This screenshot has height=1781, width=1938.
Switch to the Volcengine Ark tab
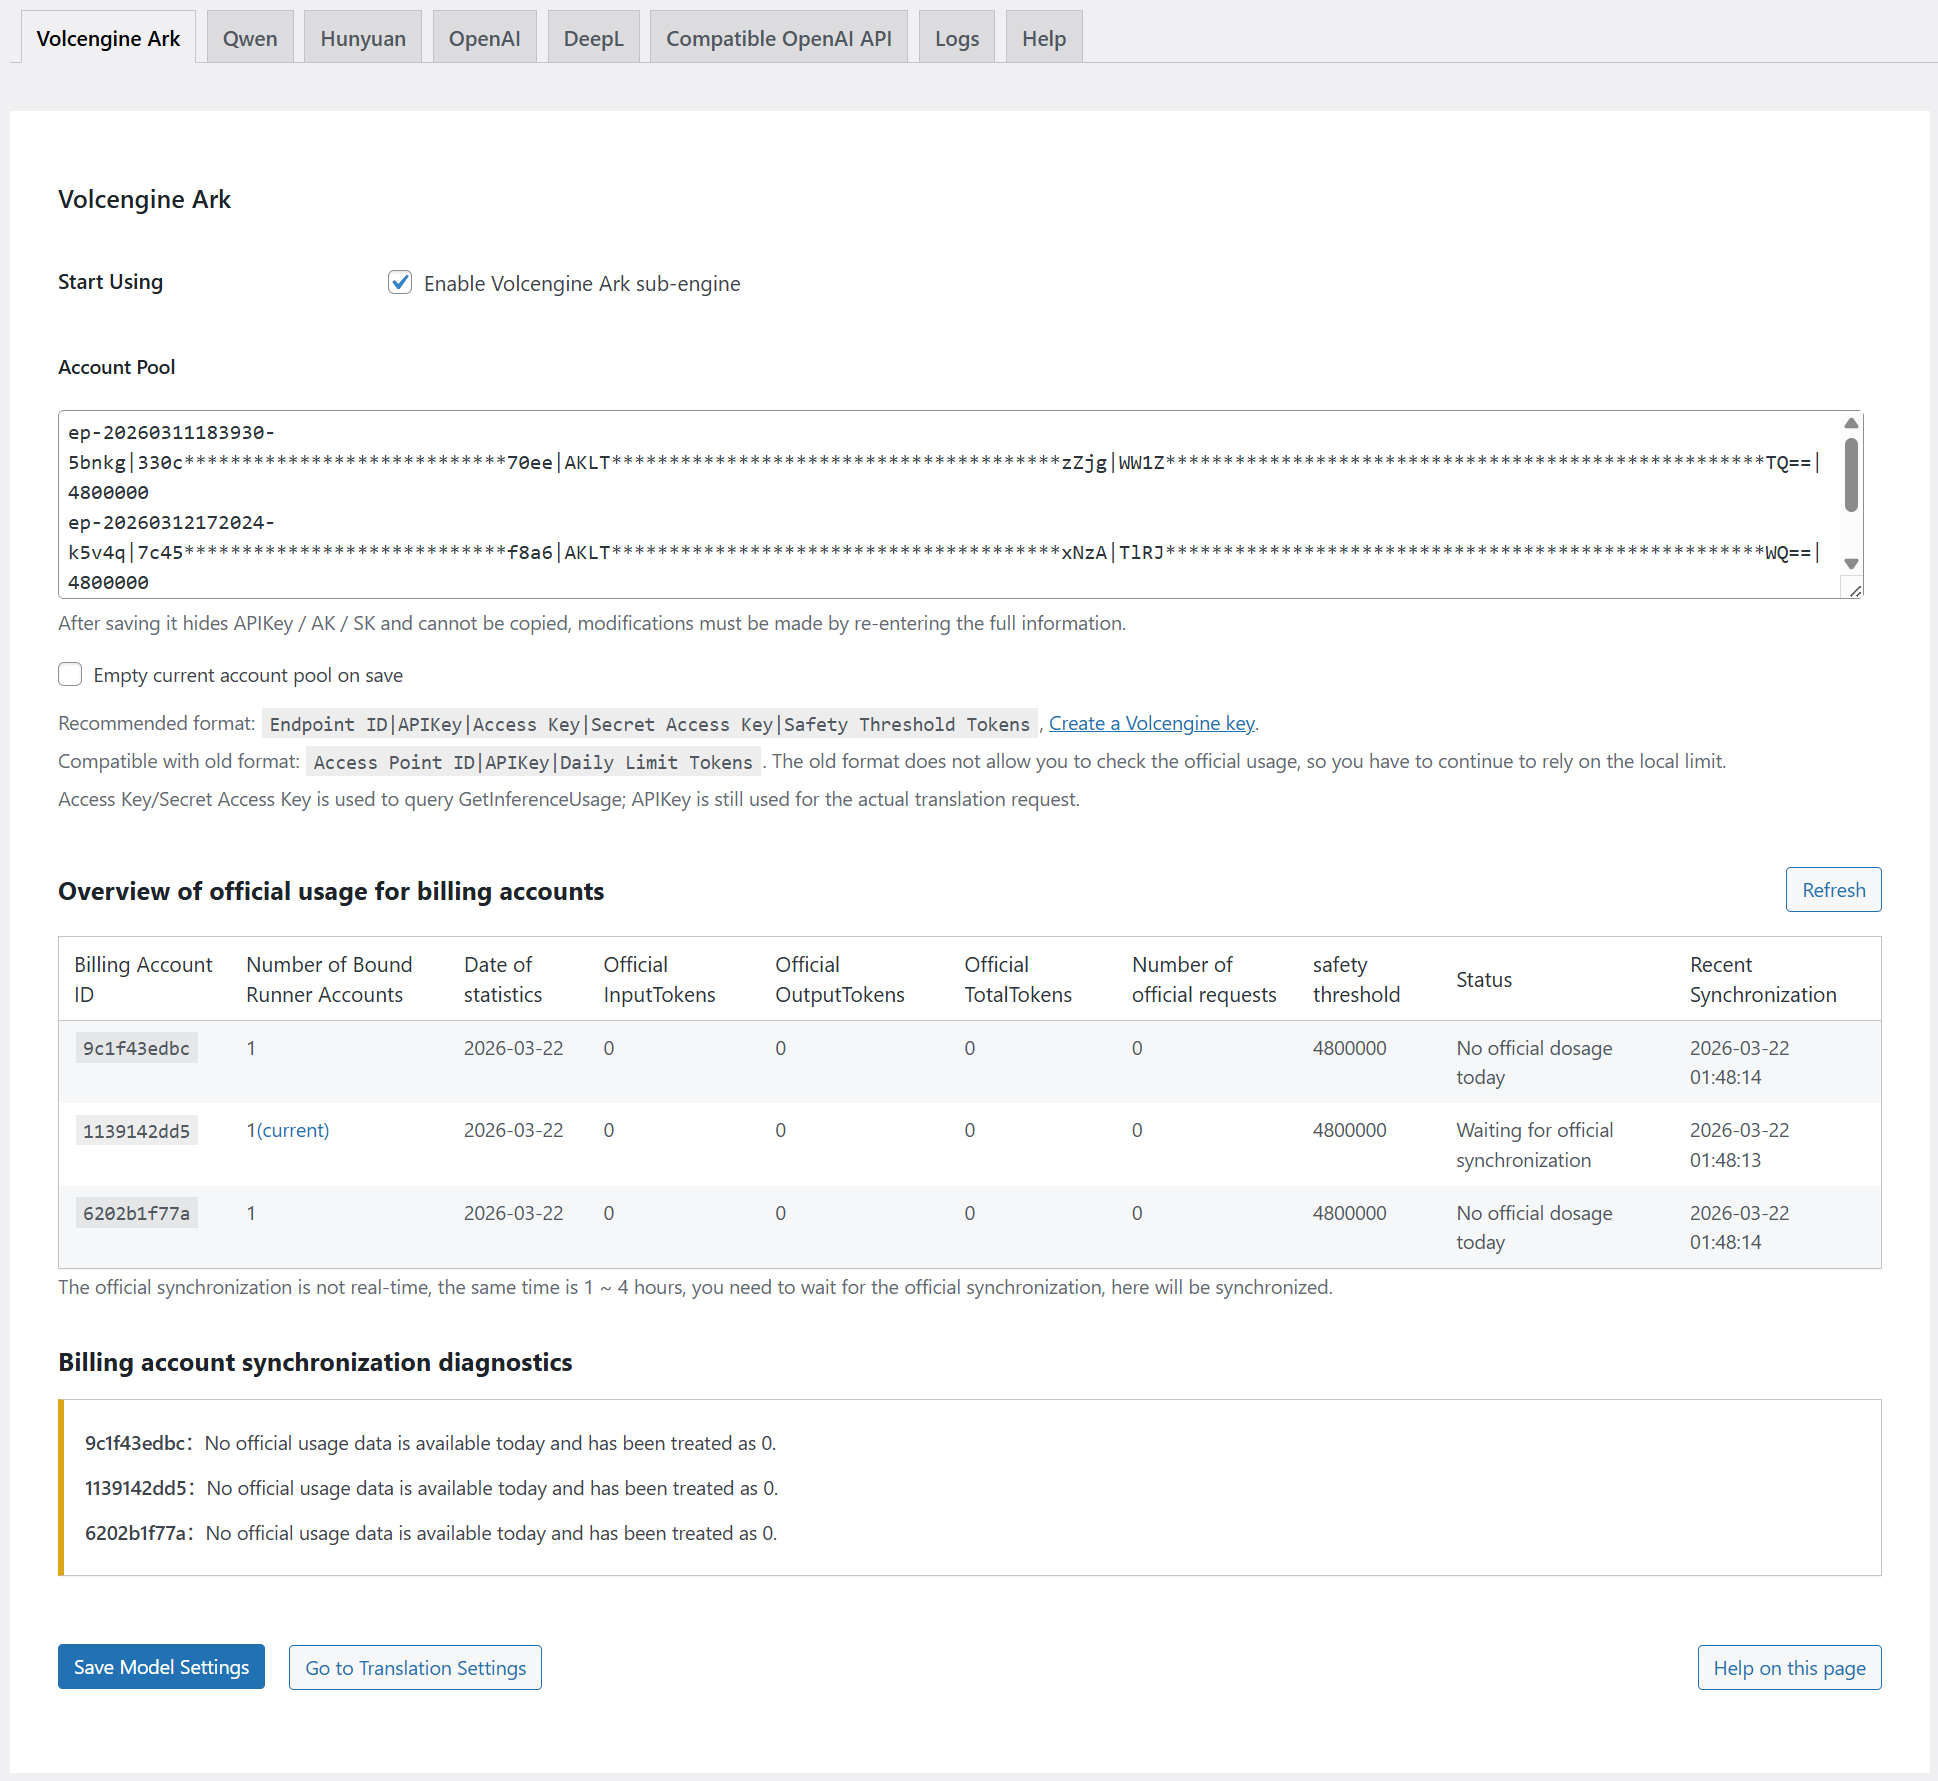click(108, 38)
